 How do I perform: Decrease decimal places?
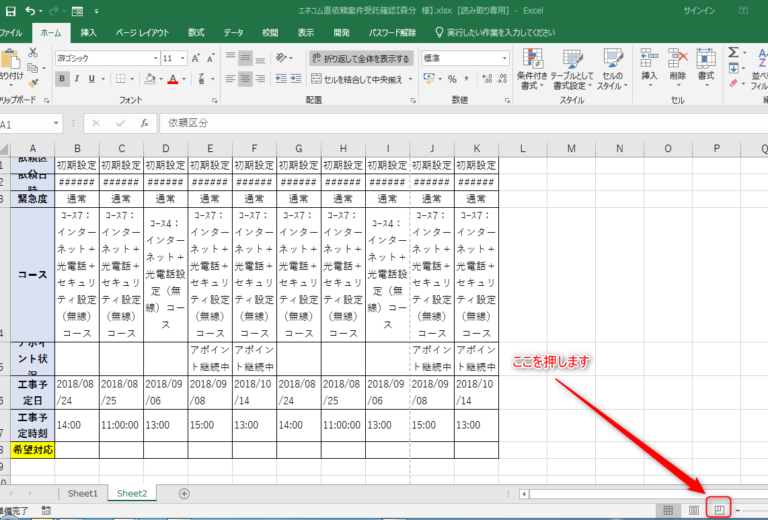[503, 79]
